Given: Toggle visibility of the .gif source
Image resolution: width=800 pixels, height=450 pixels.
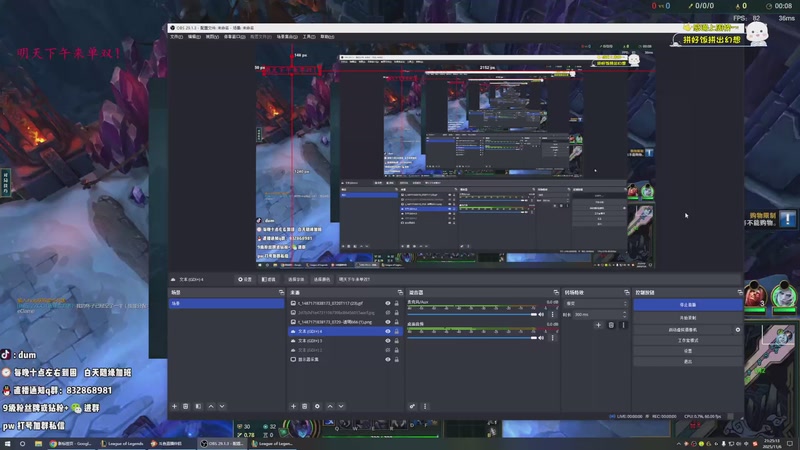Looking at the screenshot, I should (x=388, y=303).
